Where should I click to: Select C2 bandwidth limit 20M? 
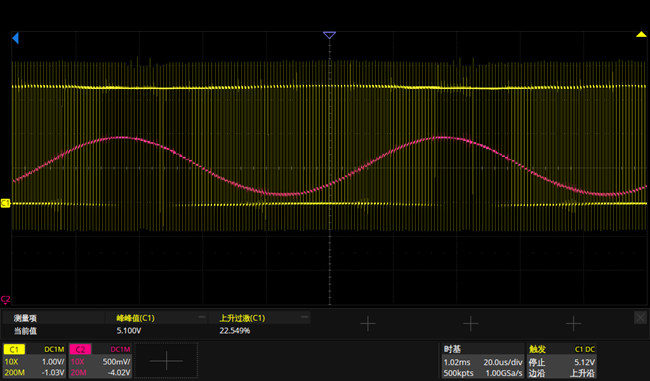(x=78, y=372)
